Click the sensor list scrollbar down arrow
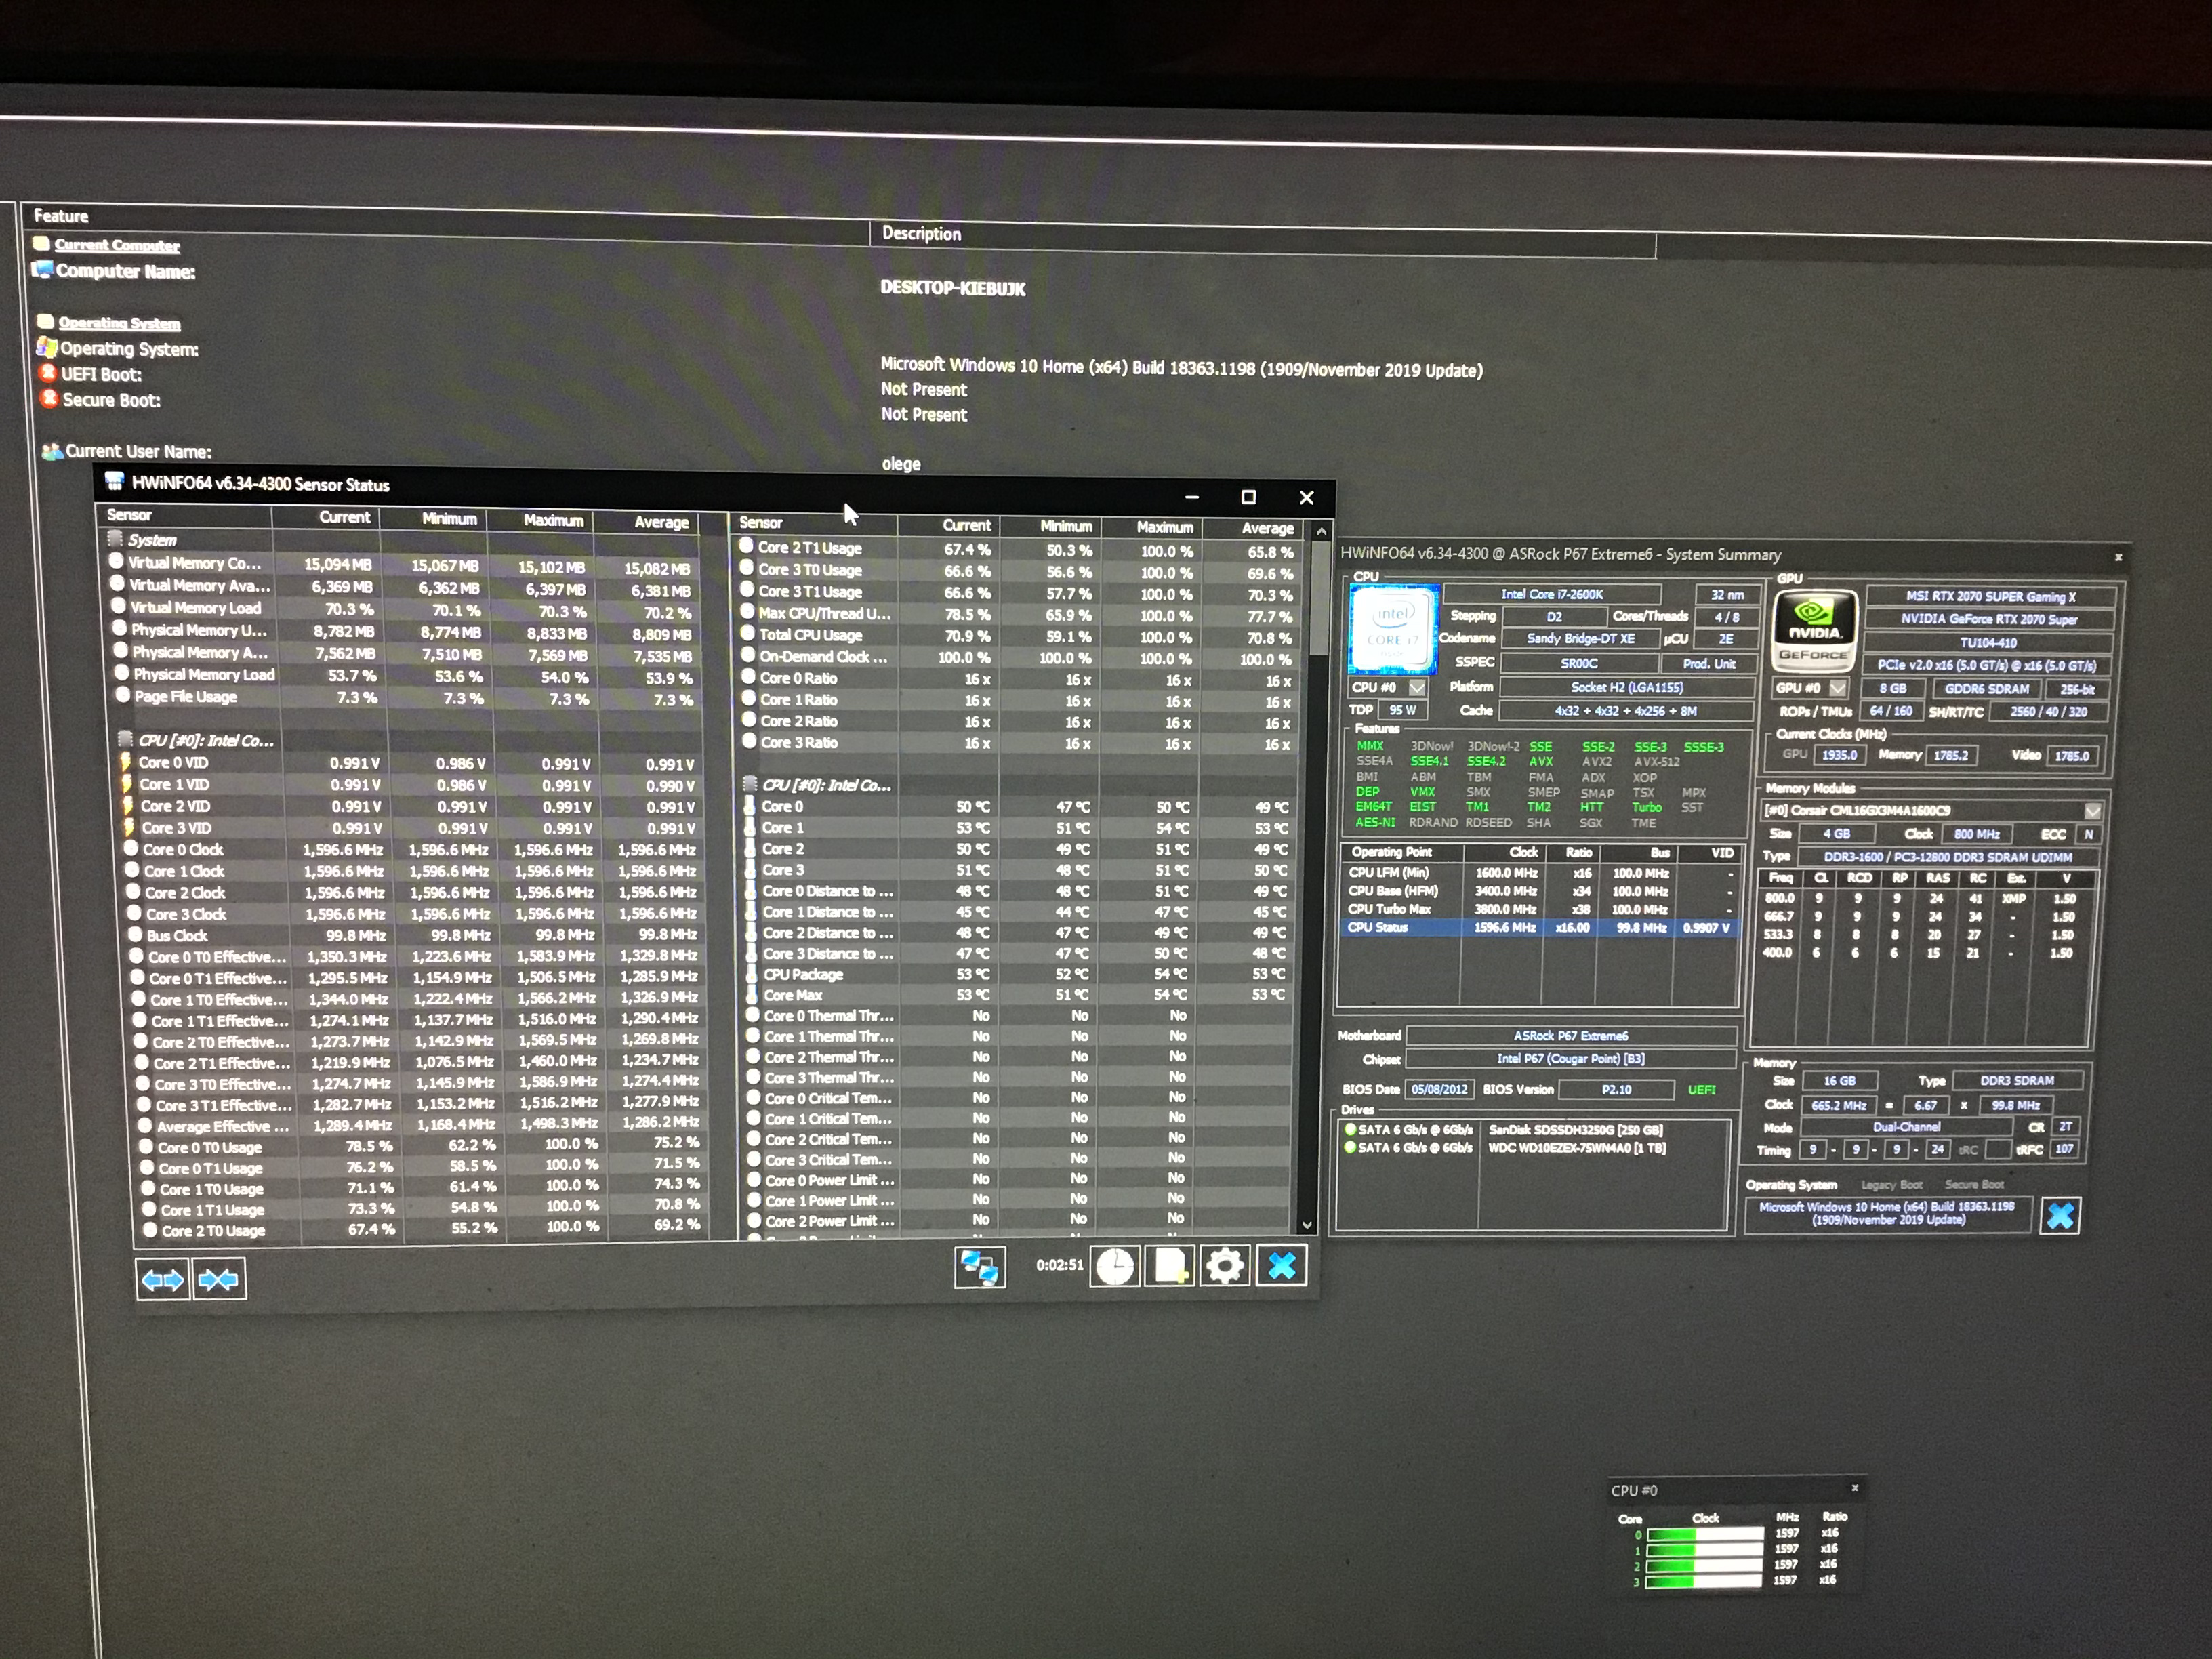Screen dimensions: 2212x1659 tap(1307, 1225)
